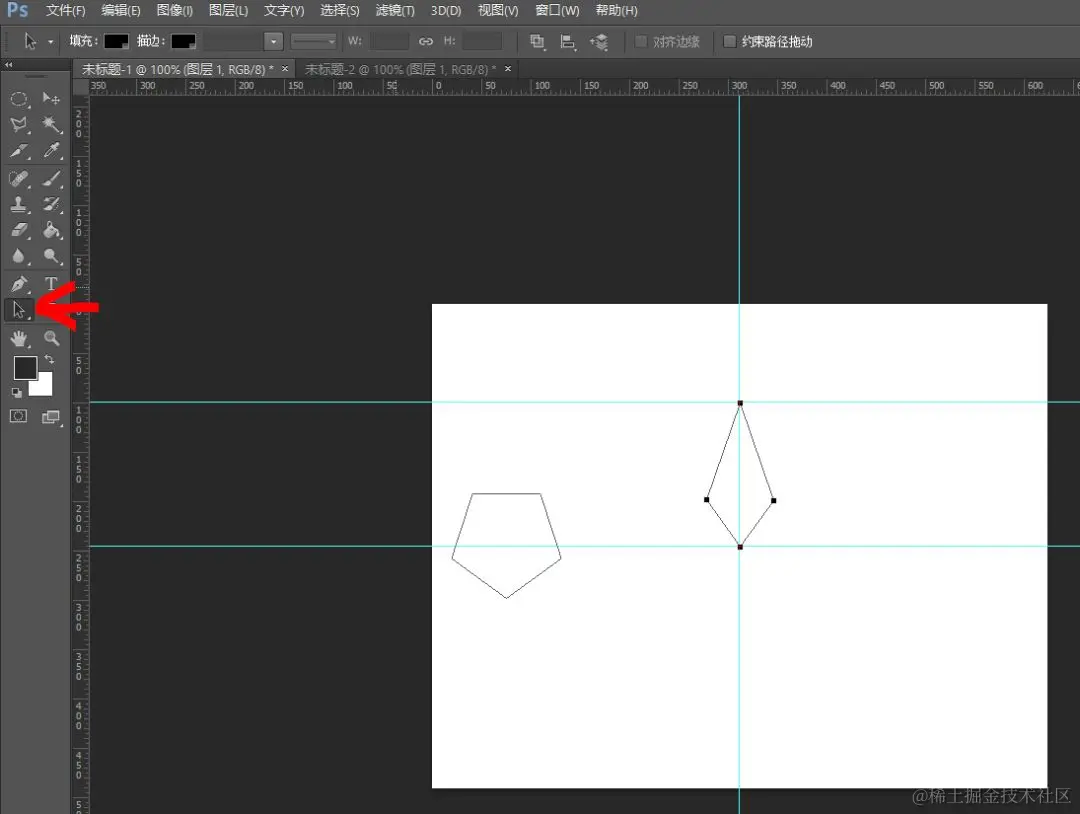Open the 编辑(E) menu
Viewport: 1080px width, 814px height.
pyautogui.click(x=121, y=10)
